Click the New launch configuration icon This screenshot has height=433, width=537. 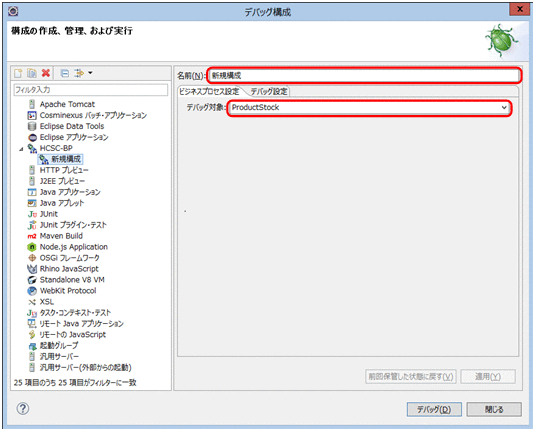point(18,73)
